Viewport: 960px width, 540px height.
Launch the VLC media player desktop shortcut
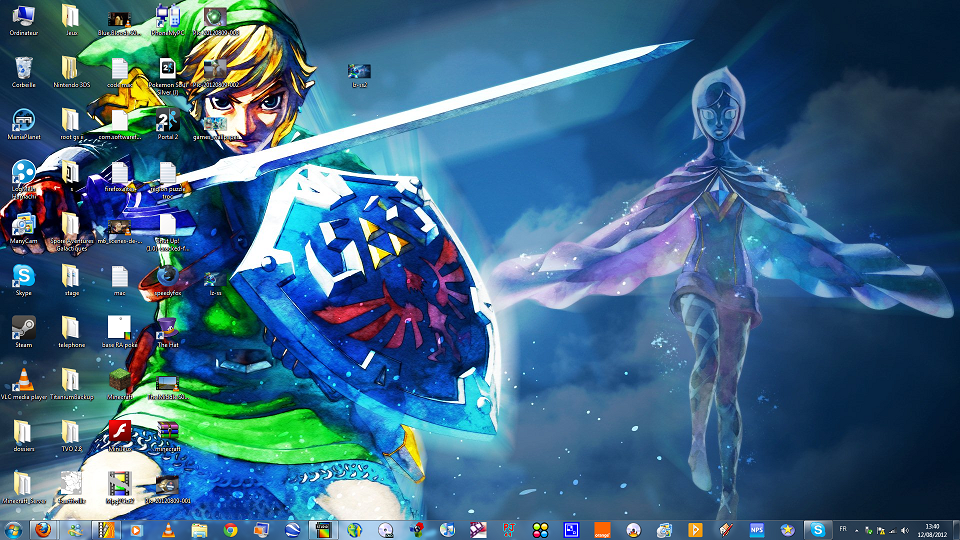[23, 384]
